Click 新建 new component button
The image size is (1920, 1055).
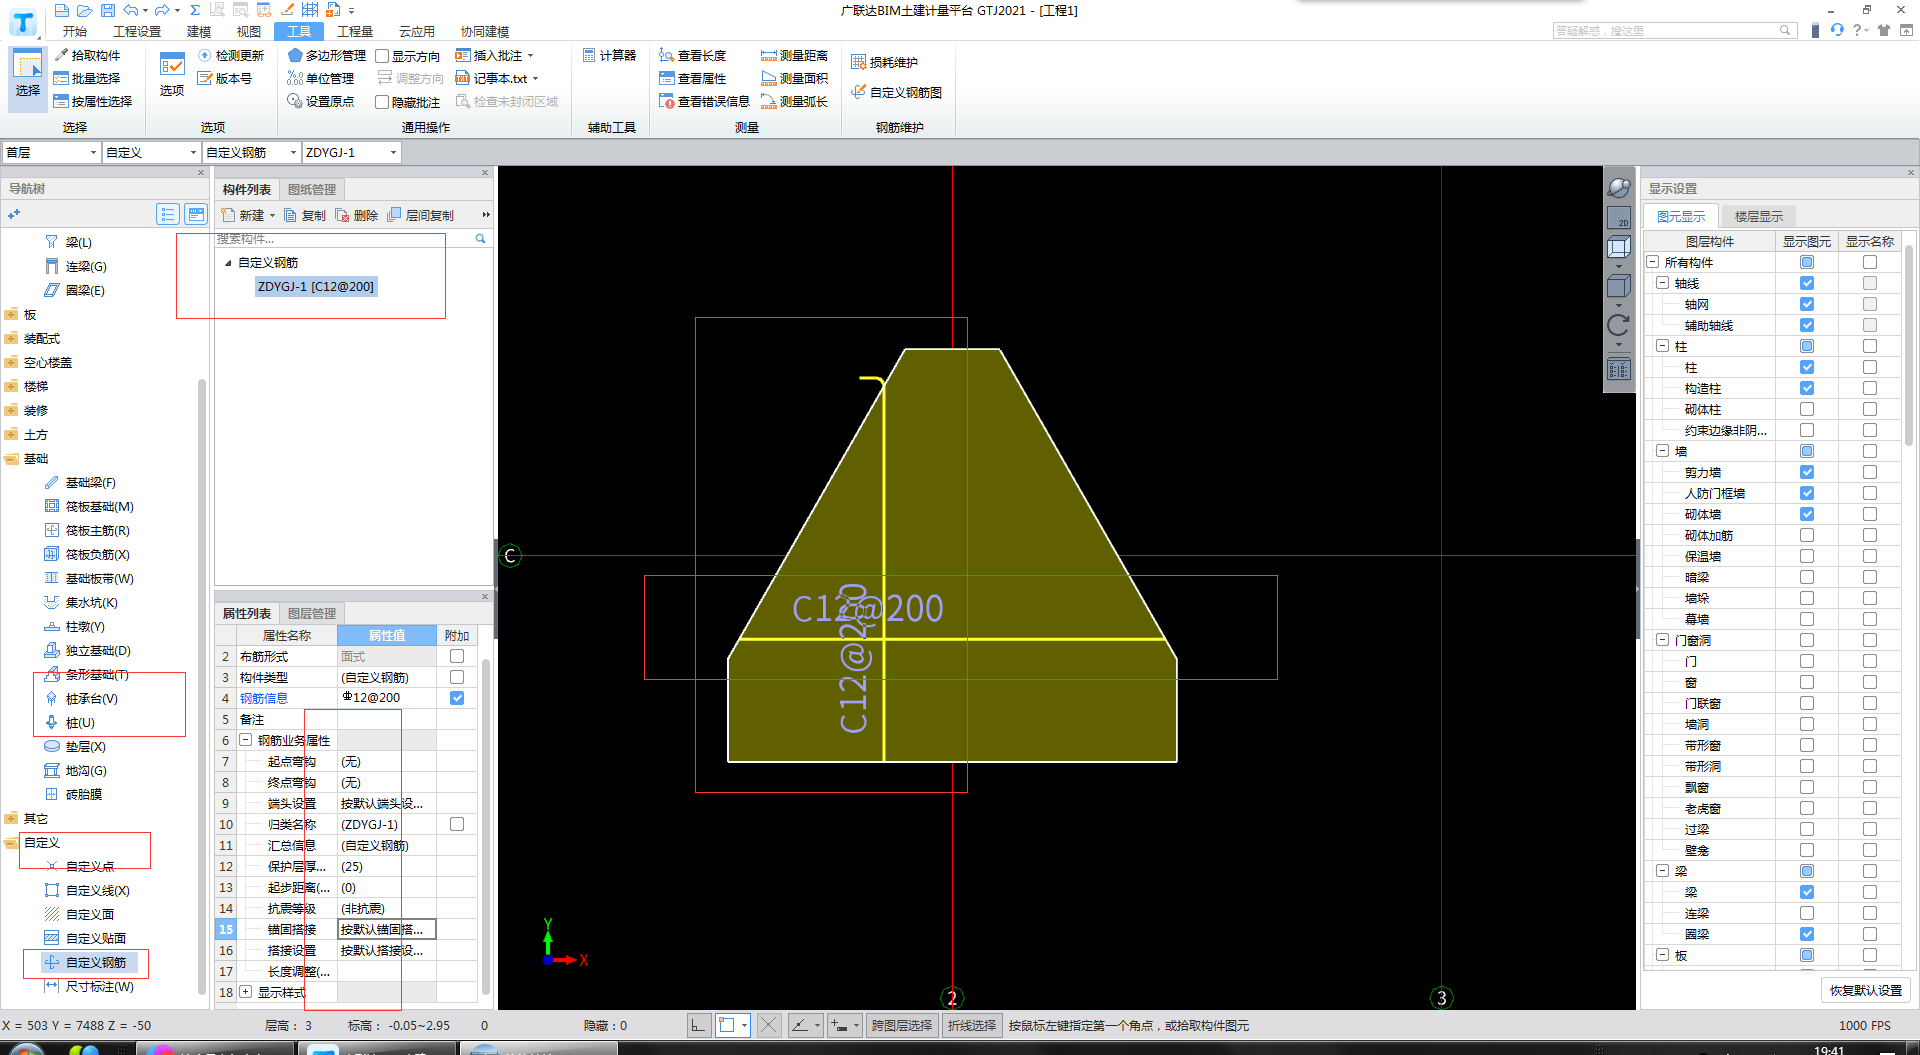coord(247,215)
